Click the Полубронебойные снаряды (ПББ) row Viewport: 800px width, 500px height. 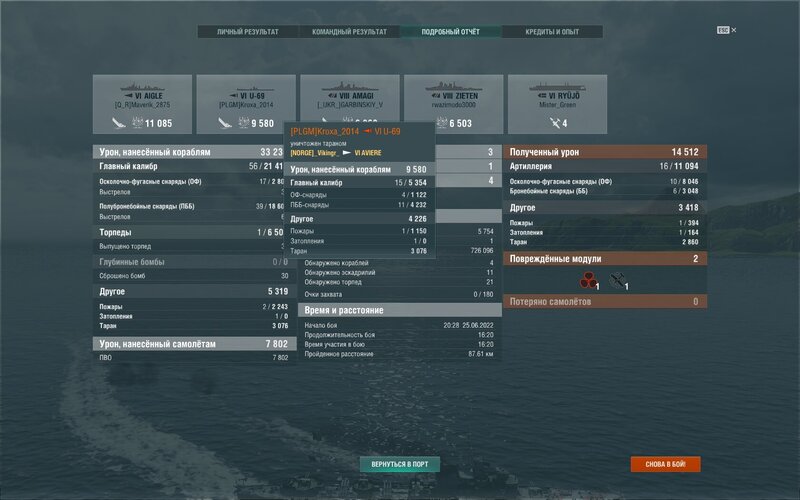click(188, 206)
